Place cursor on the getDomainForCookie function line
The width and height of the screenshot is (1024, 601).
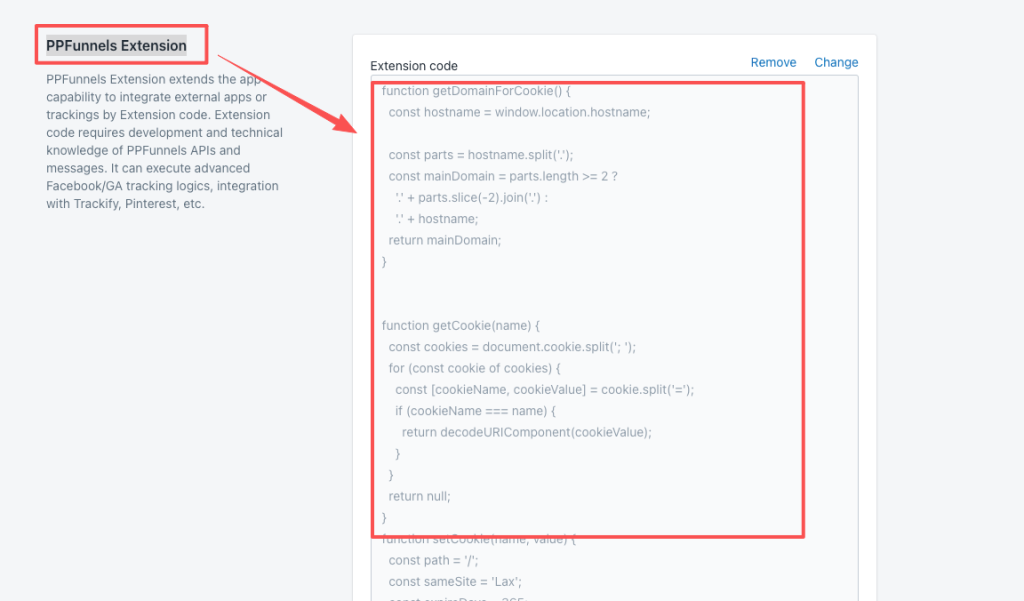(475, 91)
